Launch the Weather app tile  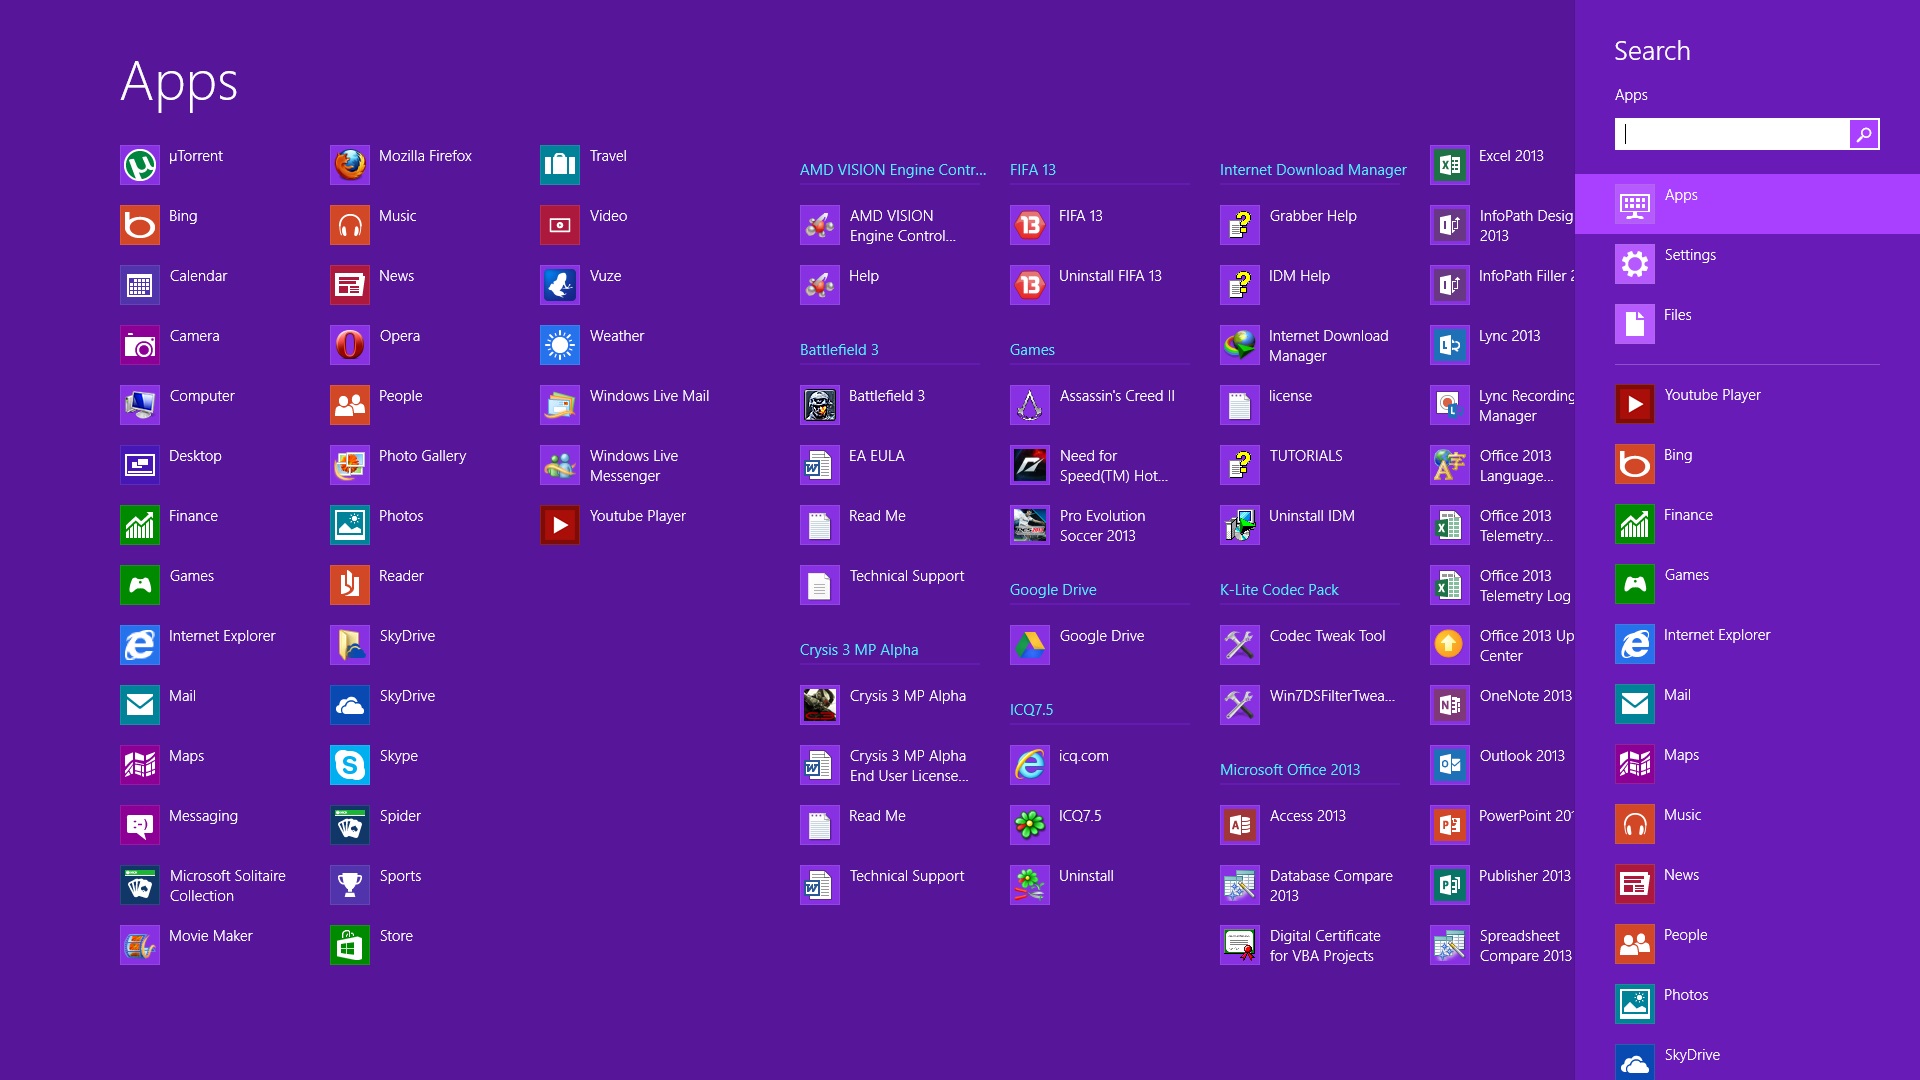click(x=560, y=345)
